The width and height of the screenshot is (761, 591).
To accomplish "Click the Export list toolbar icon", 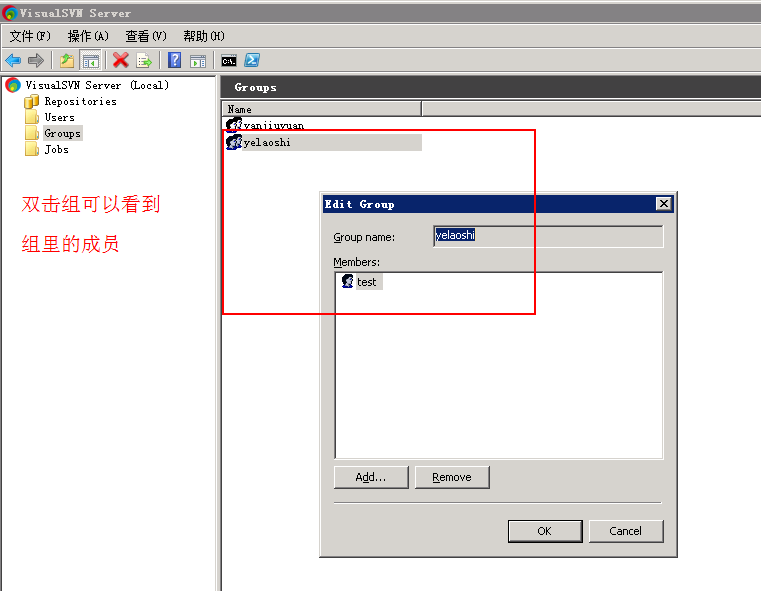I will pos(144,61).
